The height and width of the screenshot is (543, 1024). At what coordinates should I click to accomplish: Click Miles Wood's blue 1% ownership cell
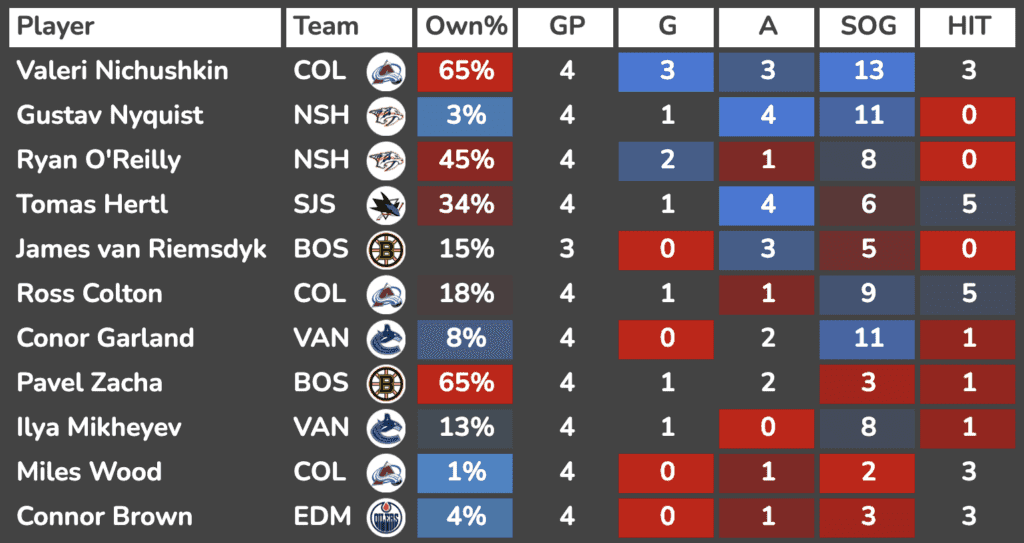(x=466, y=472)
